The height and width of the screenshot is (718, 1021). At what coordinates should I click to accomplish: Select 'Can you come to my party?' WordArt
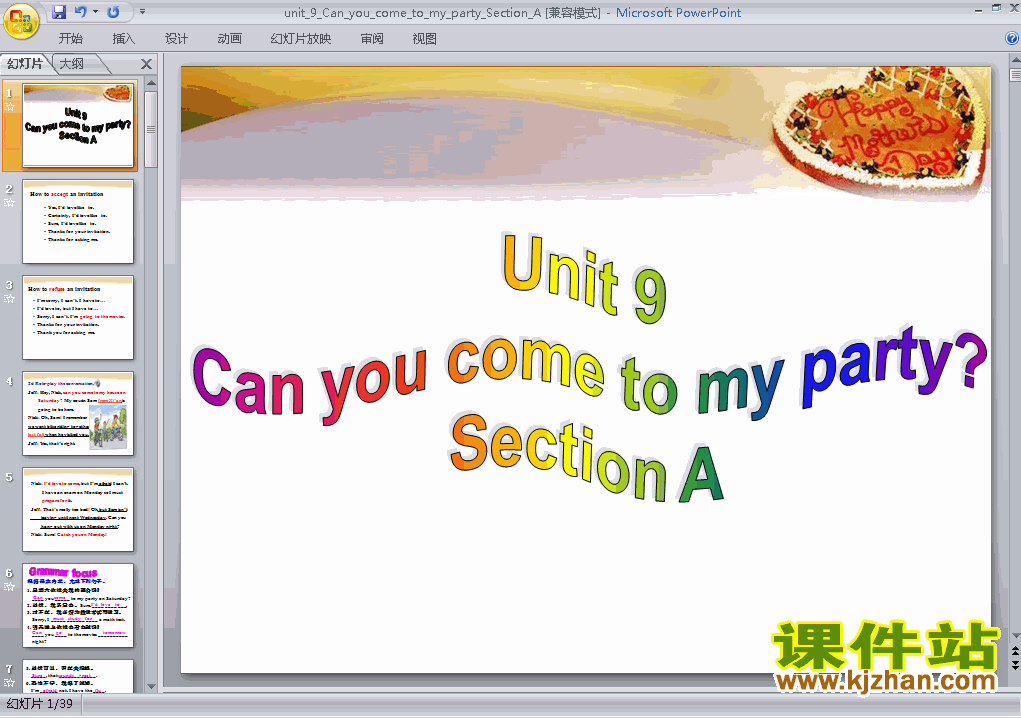[x=589, y=376]
